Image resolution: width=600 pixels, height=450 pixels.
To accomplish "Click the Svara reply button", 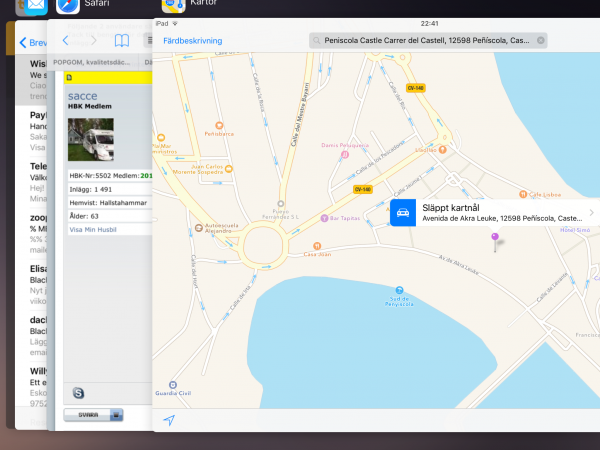I will [x=92, y=414].
